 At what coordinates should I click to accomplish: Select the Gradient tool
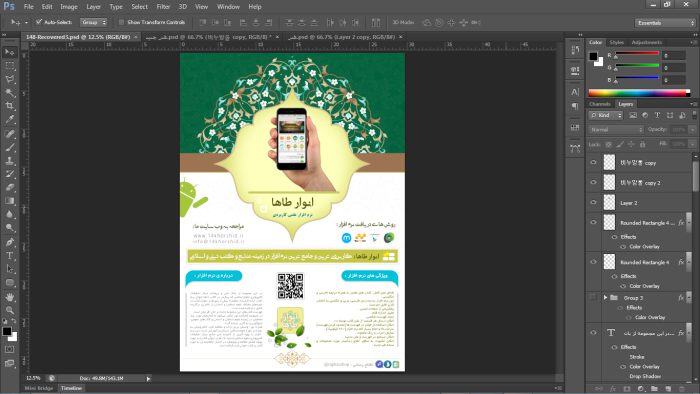tap(9, 201)
